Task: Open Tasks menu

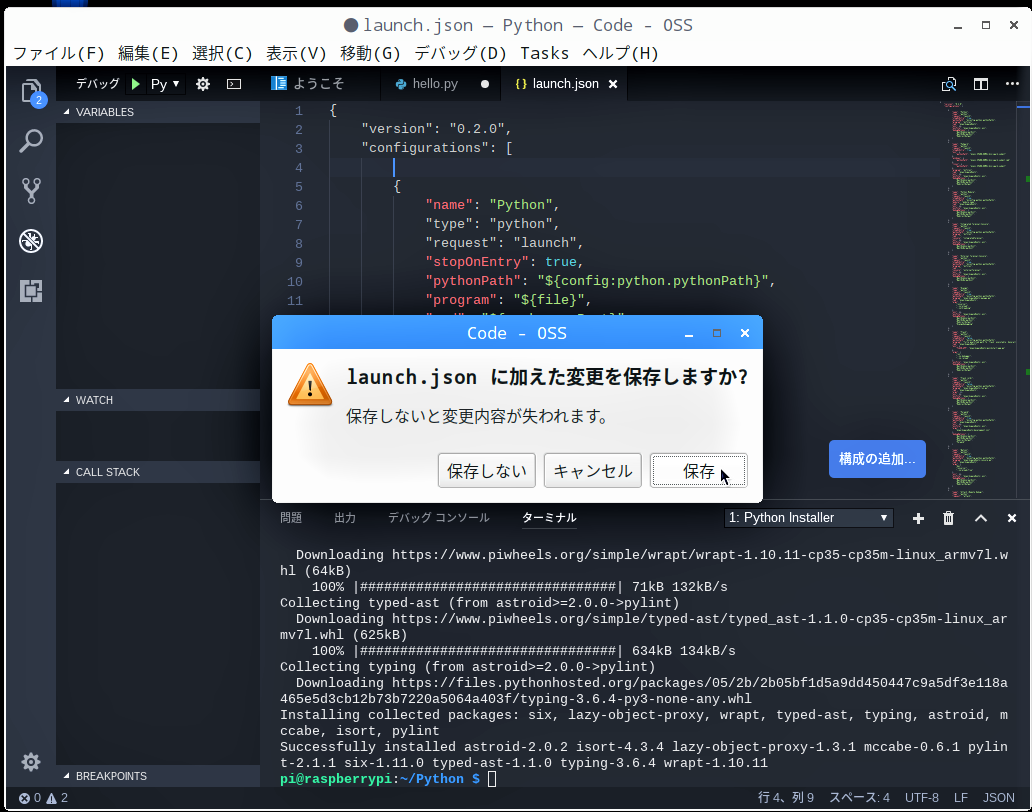Action: [x=544, y=53]
